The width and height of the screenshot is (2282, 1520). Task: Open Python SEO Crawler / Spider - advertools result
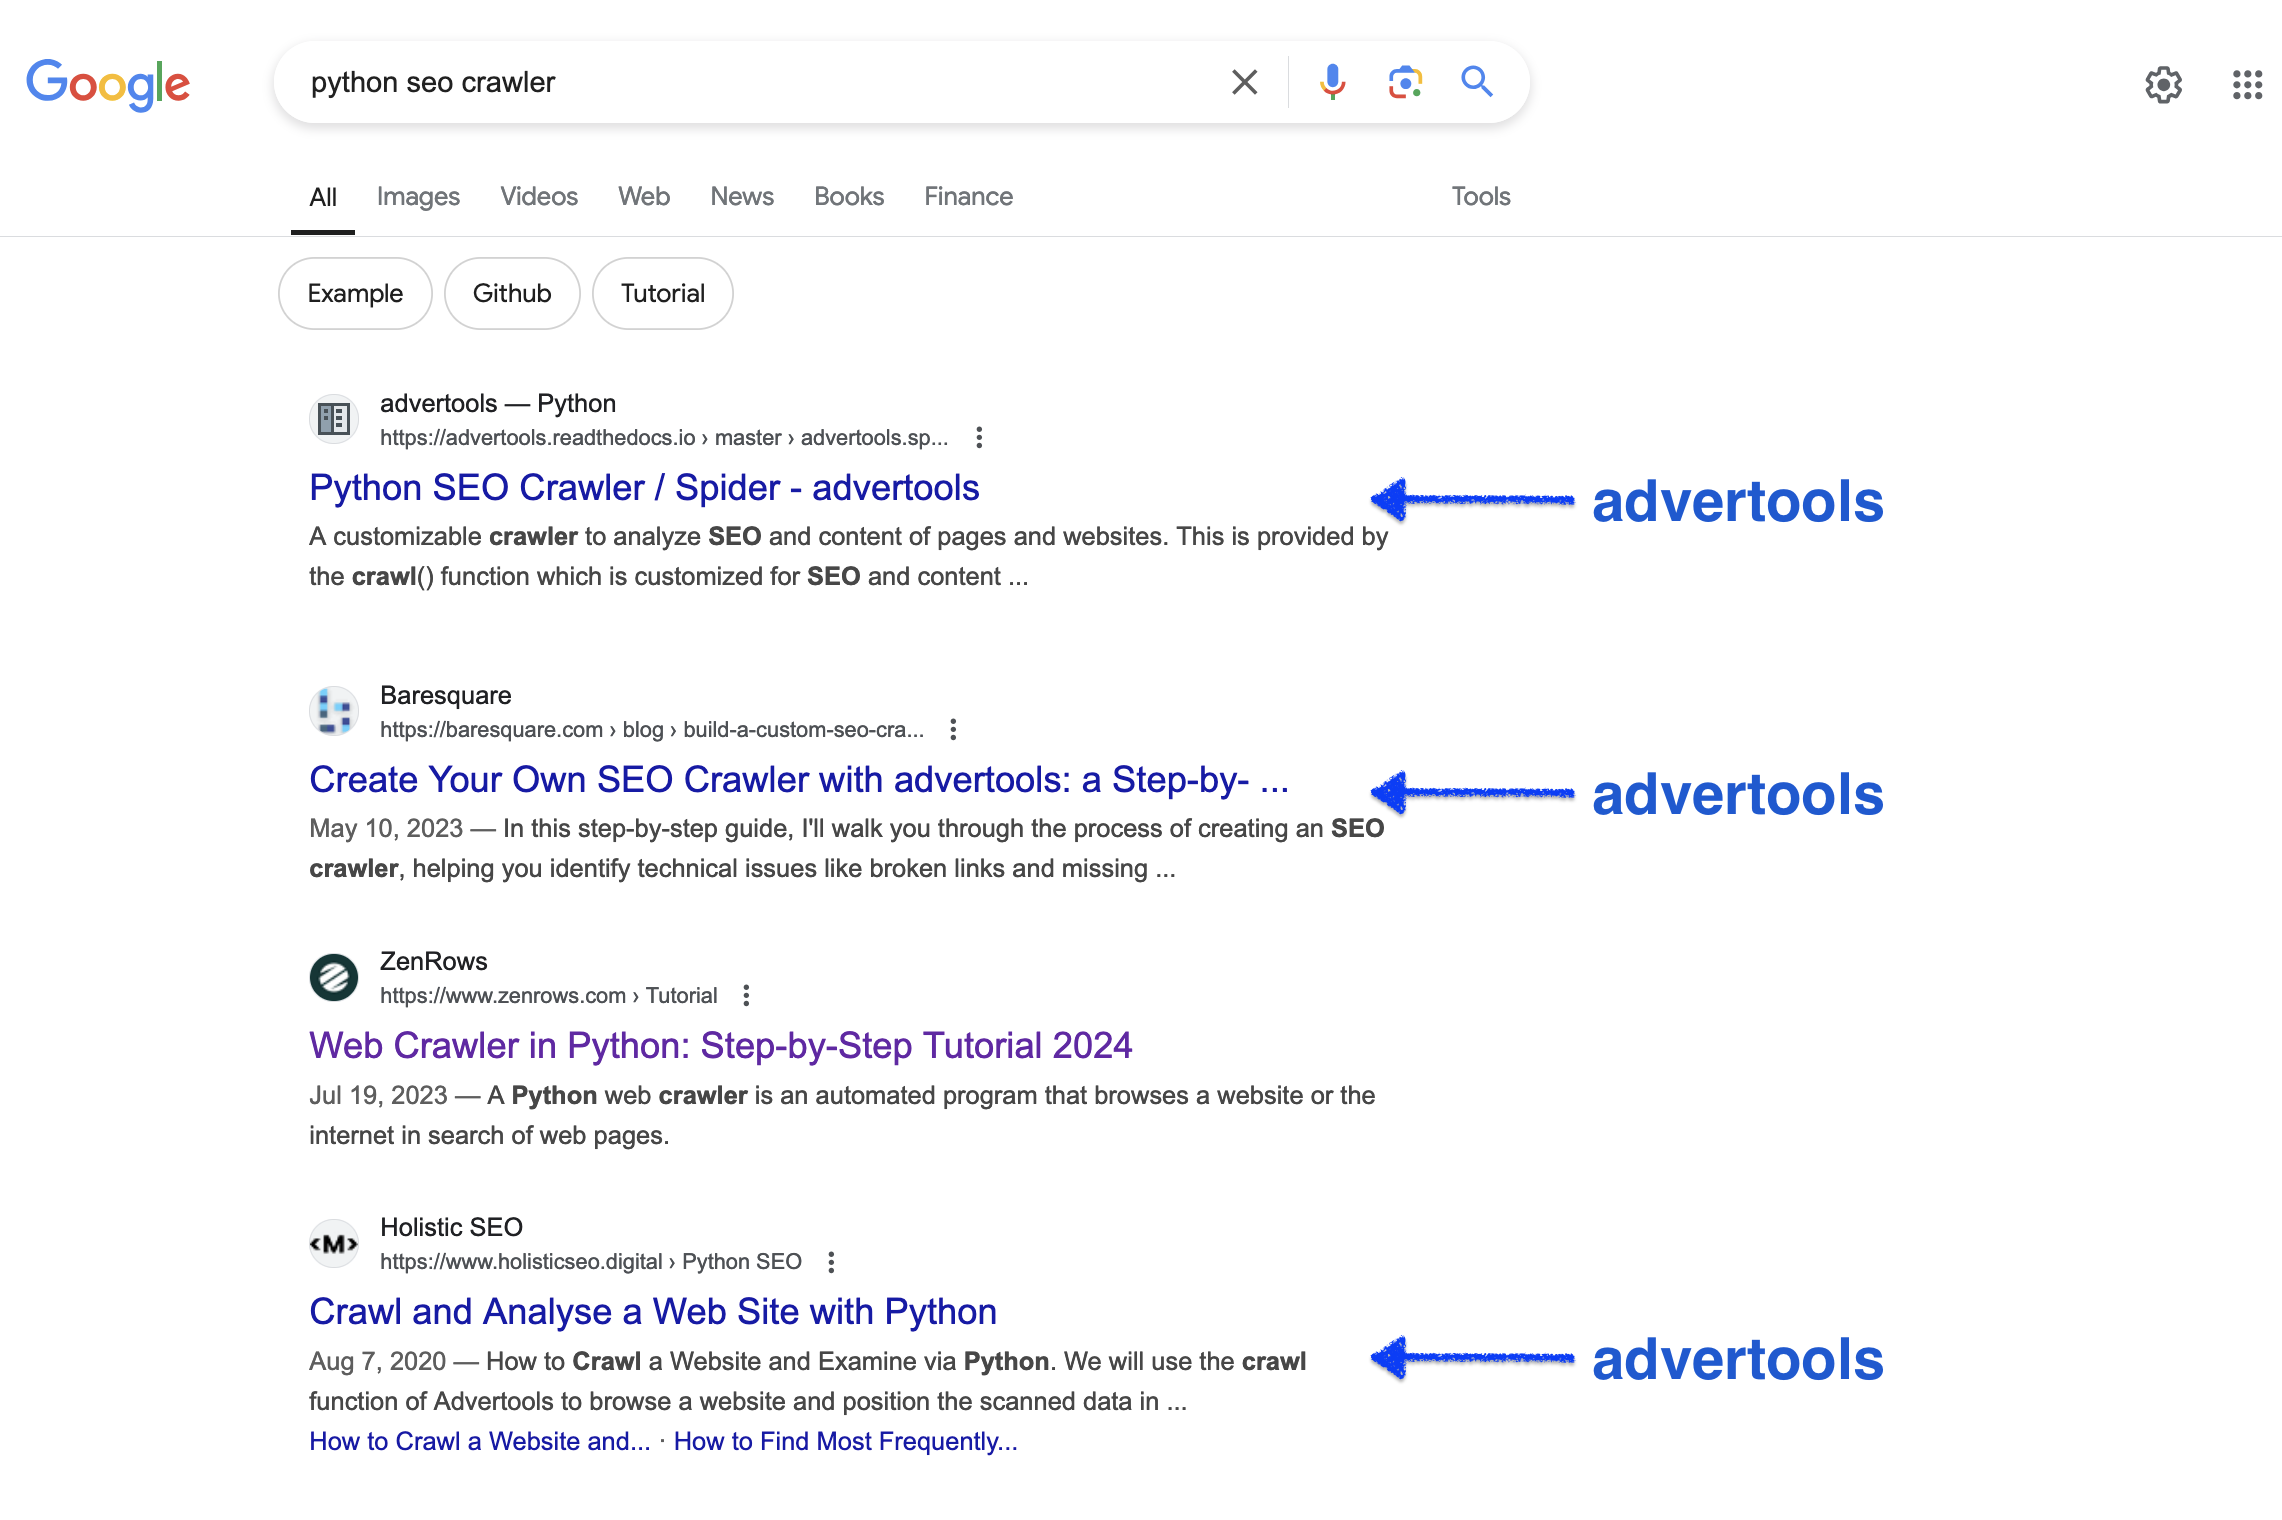tap(644, 488)
